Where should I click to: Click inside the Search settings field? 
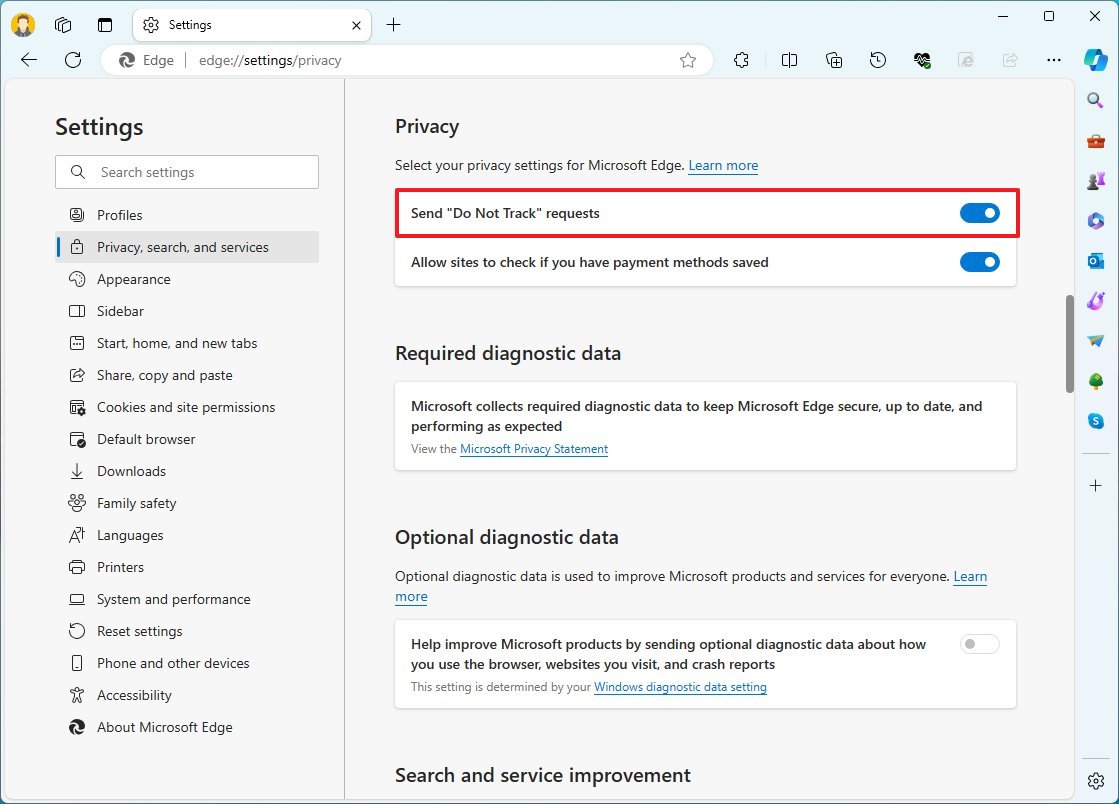click(x=187, y=172)
